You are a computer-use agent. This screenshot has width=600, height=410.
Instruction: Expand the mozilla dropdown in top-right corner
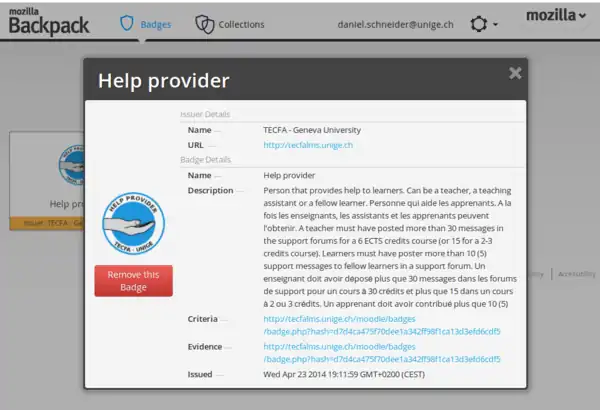pos(556,16)
